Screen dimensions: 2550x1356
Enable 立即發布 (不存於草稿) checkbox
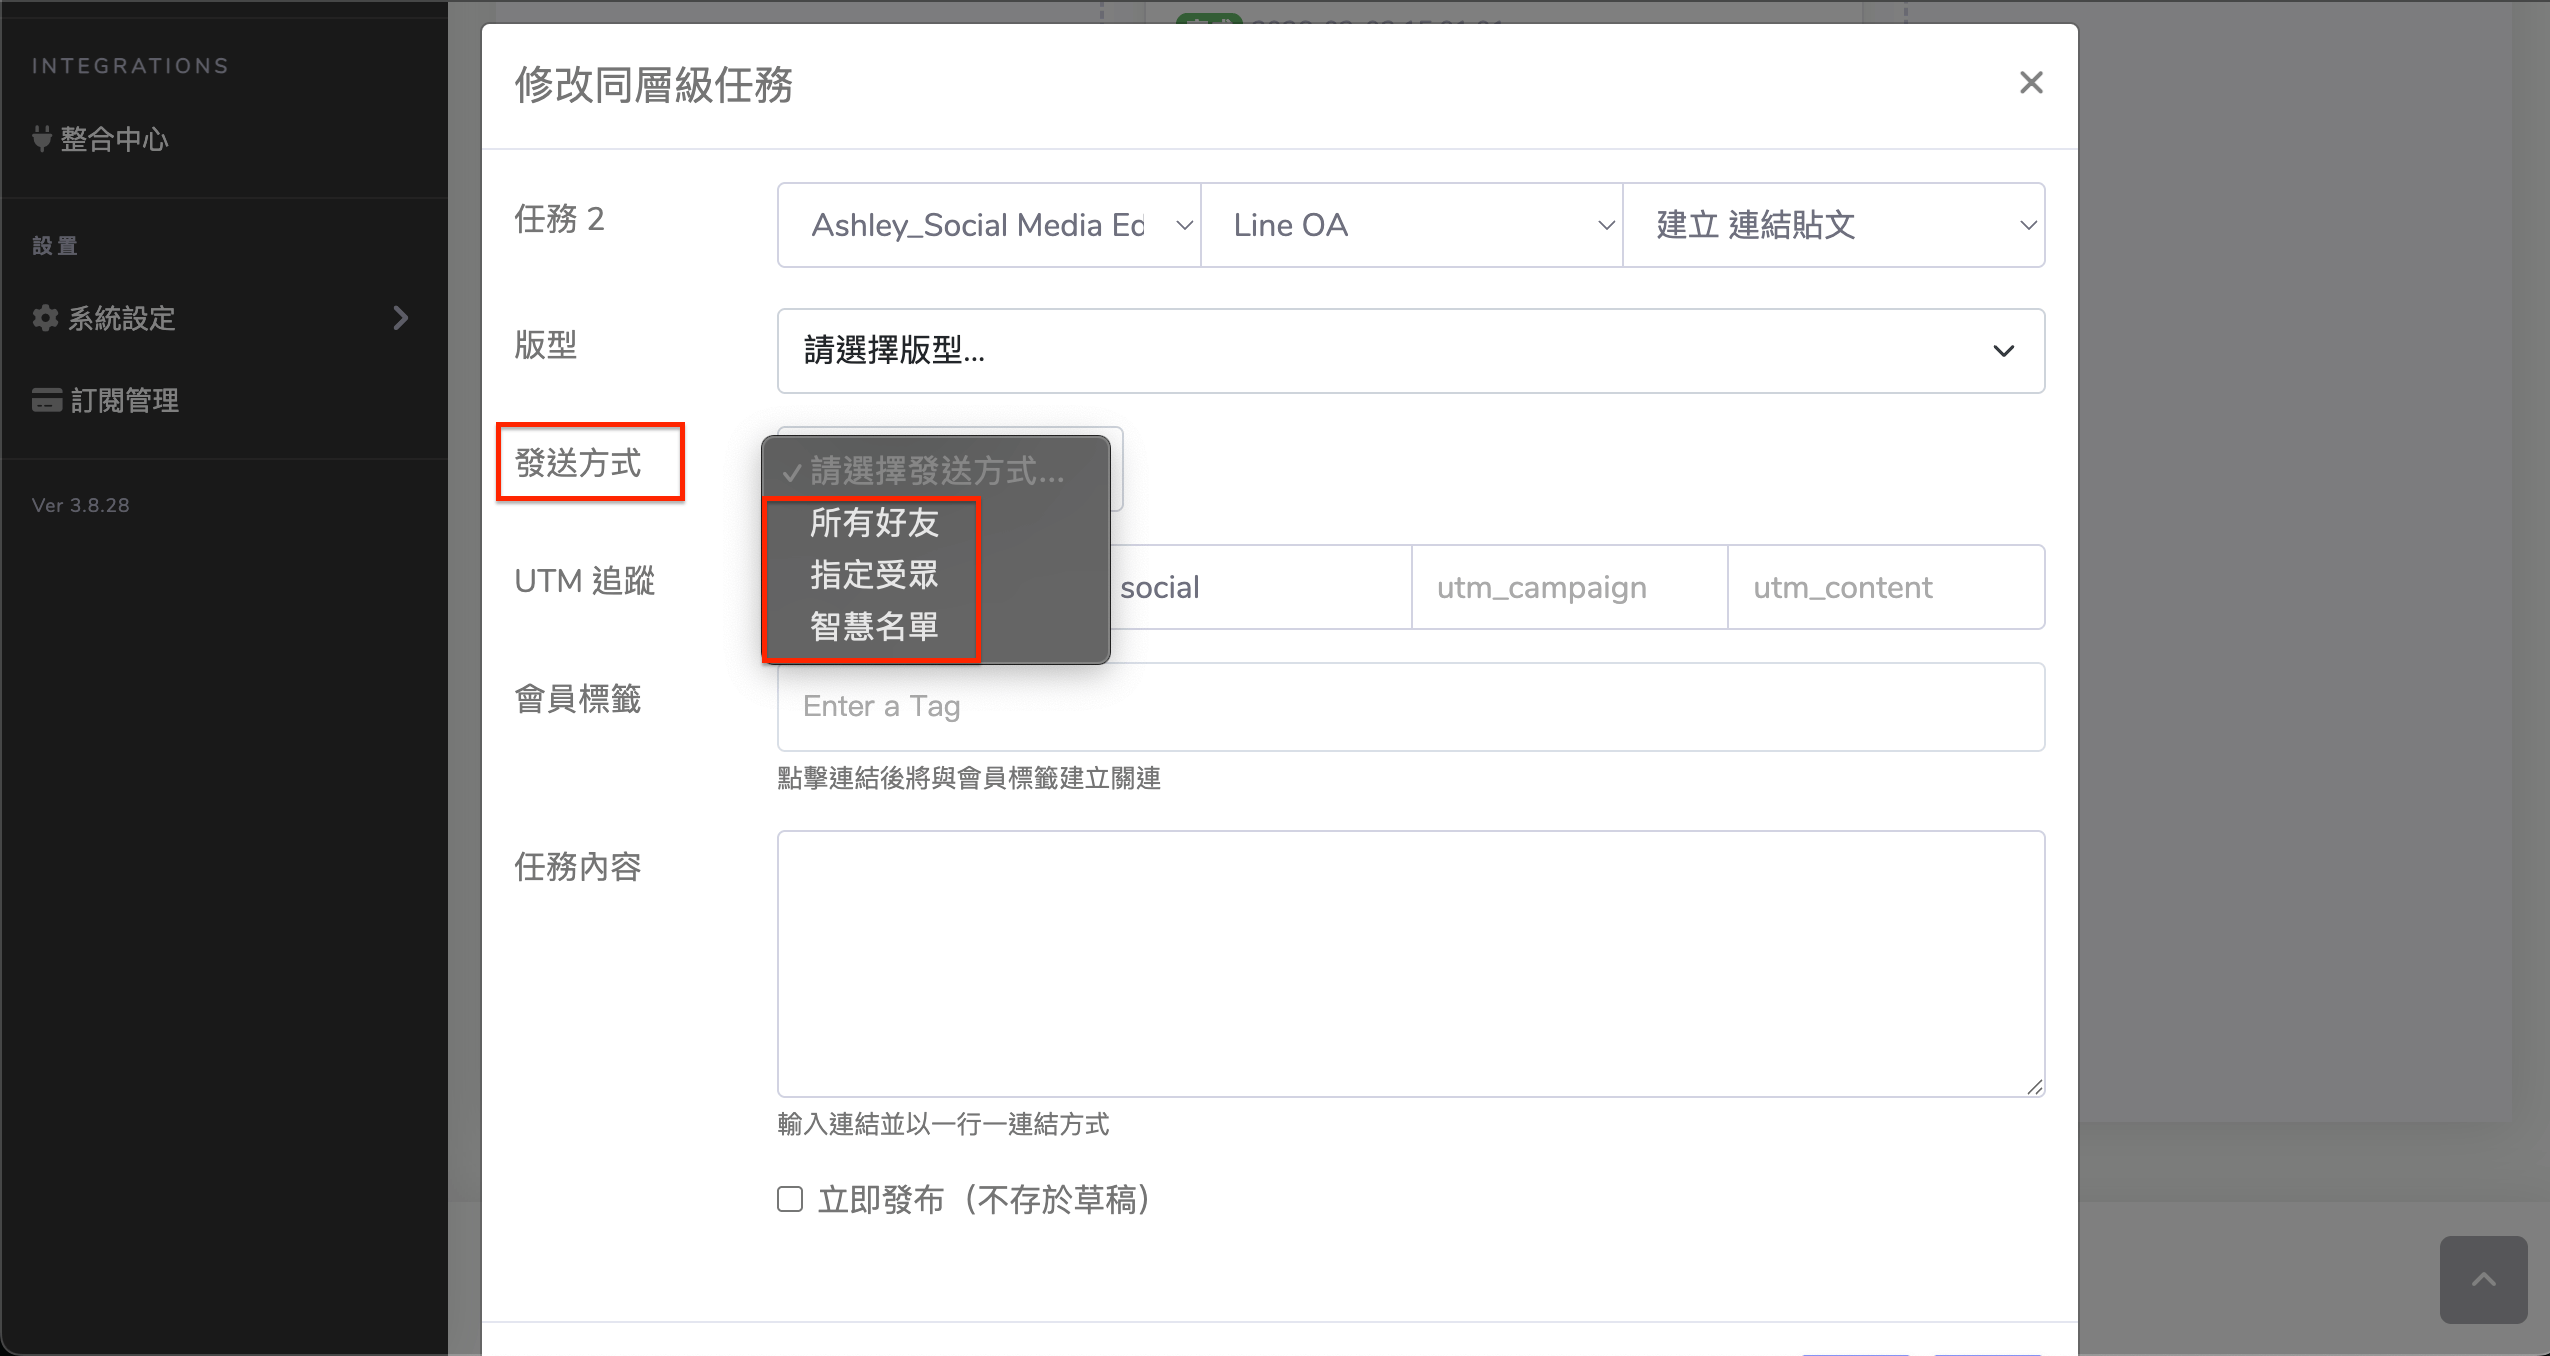(x=790, y=1199)
